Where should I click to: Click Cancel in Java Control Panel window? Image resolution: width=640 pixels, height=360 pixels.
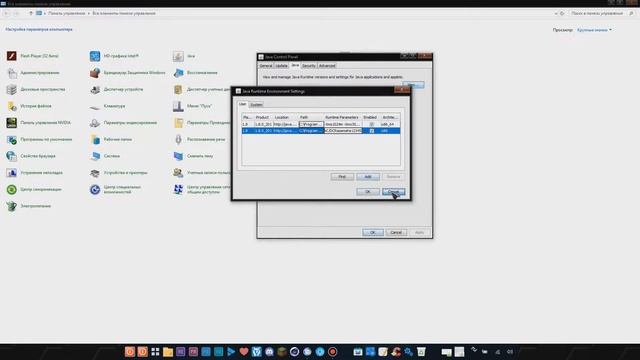coord(396,233)
